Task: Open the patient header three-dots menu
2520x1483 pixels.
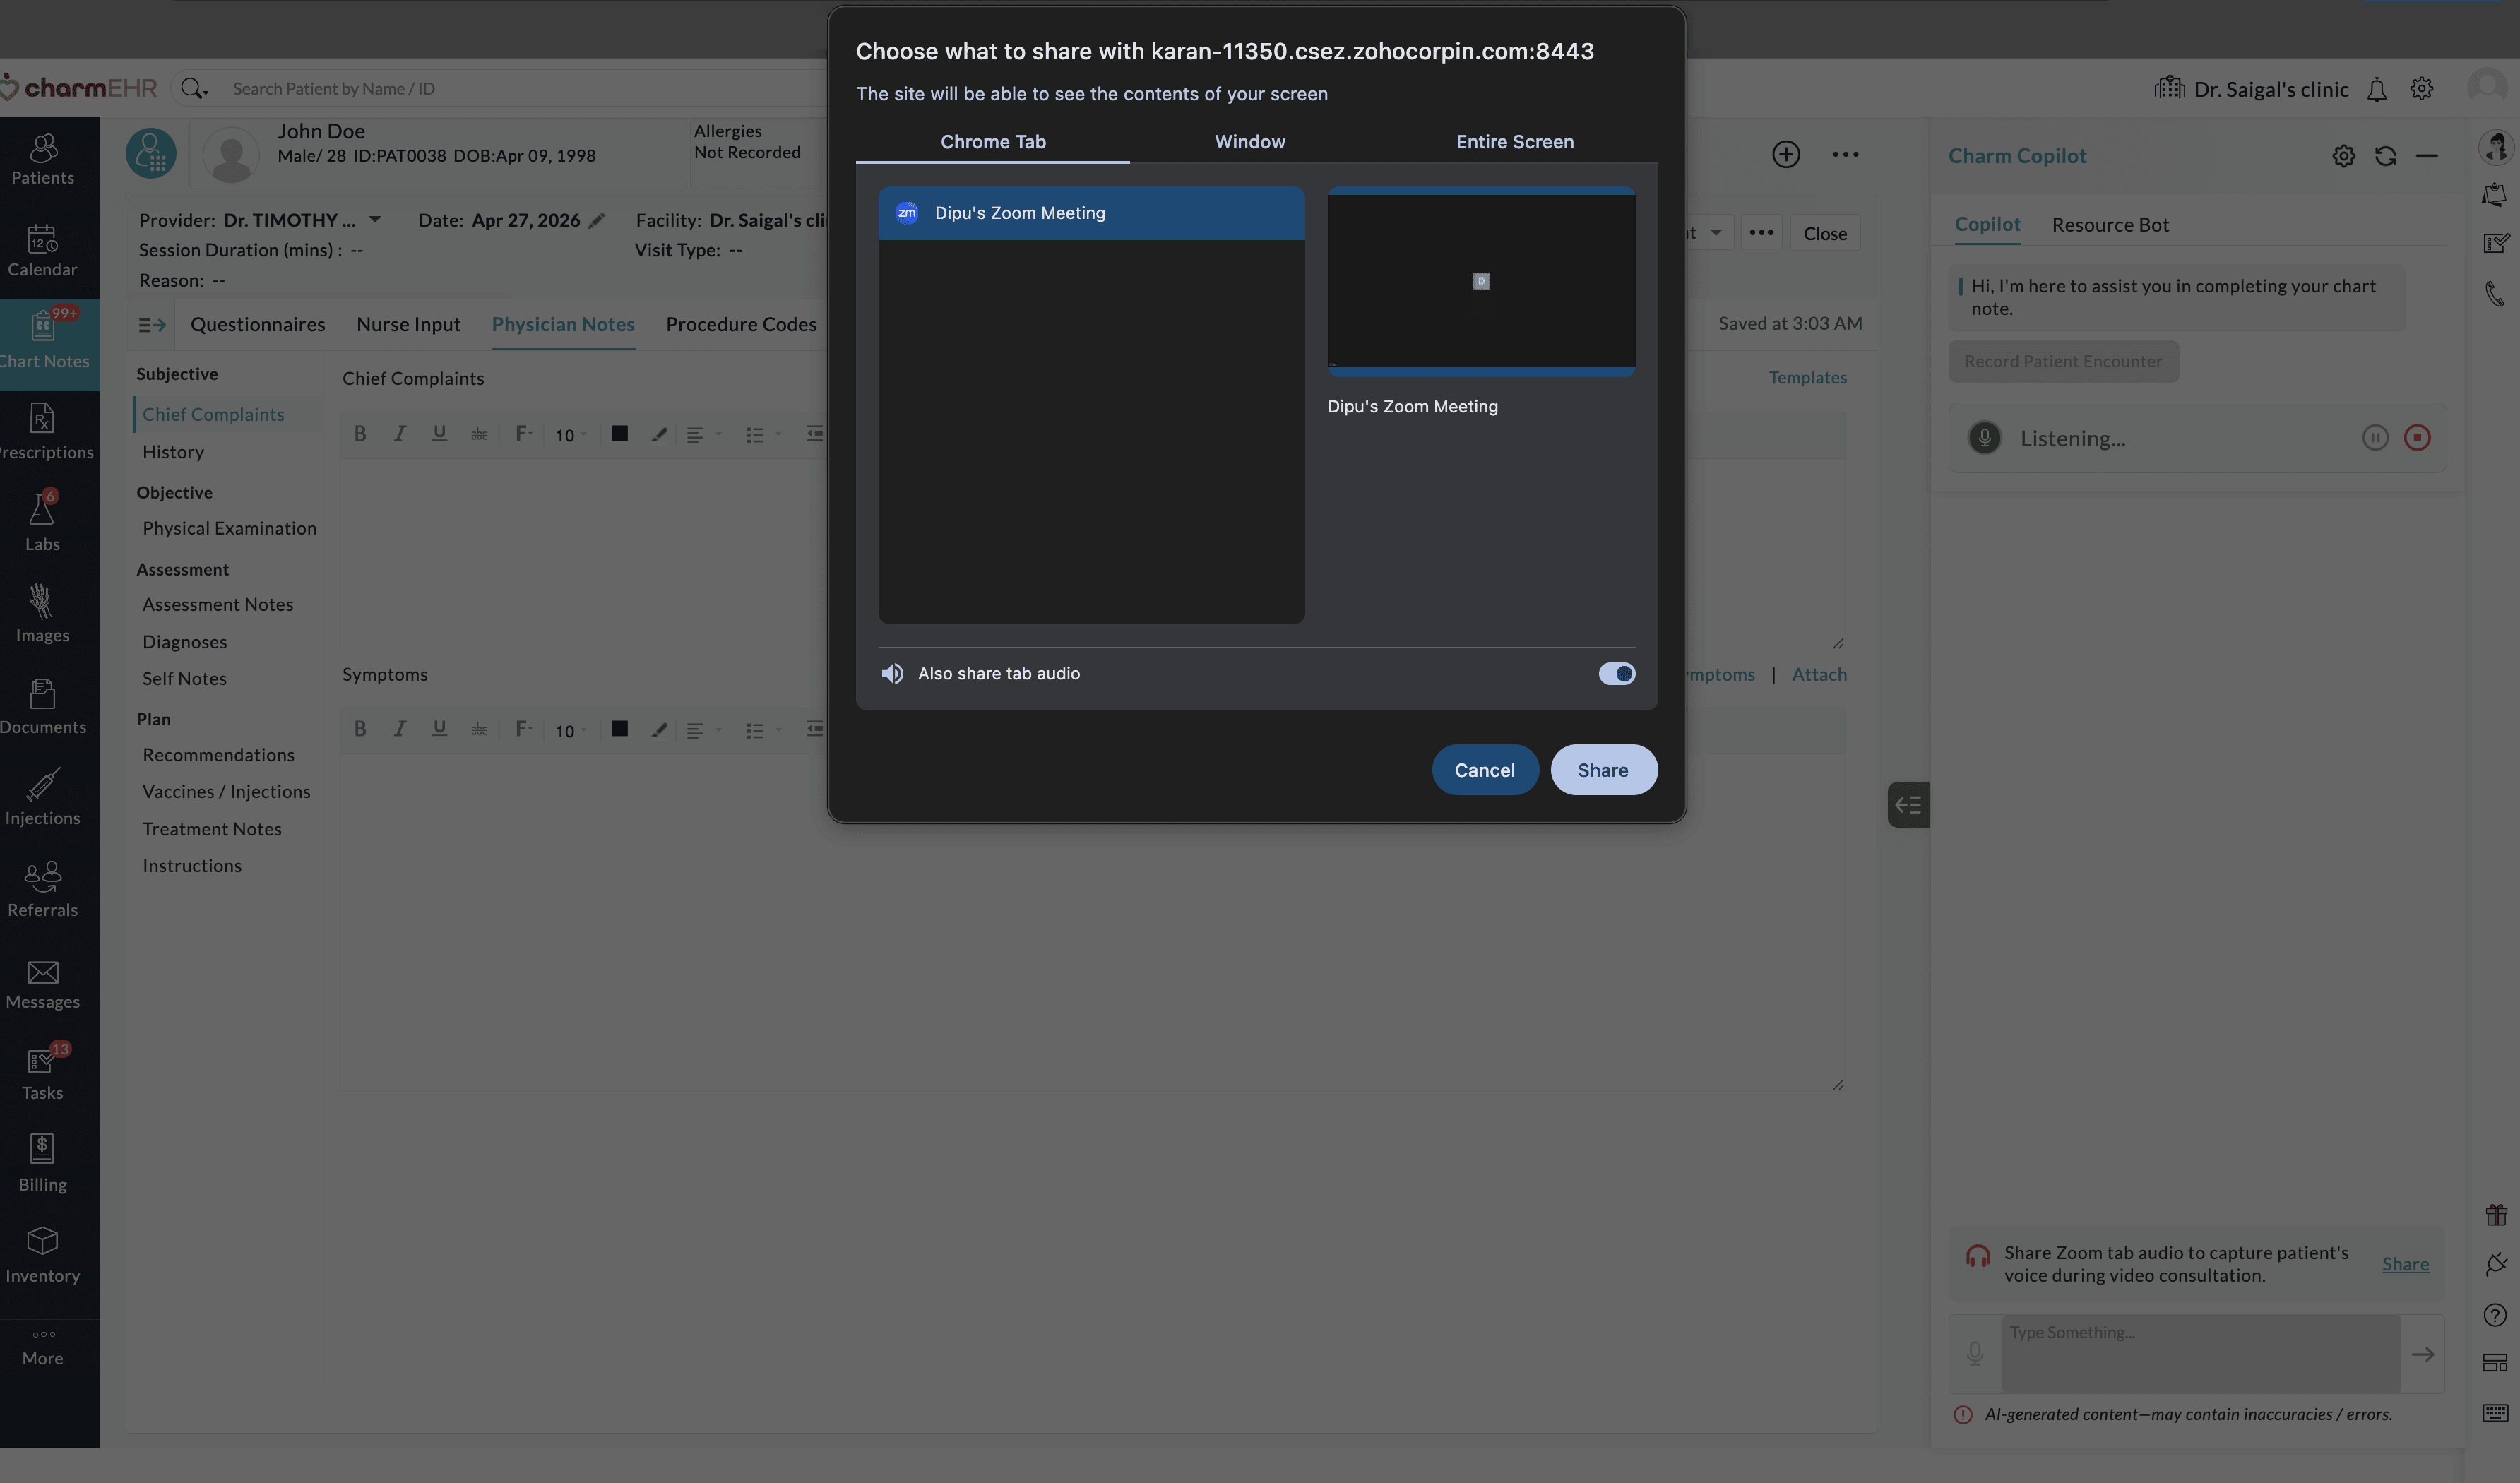Action: click(1846, 154)
